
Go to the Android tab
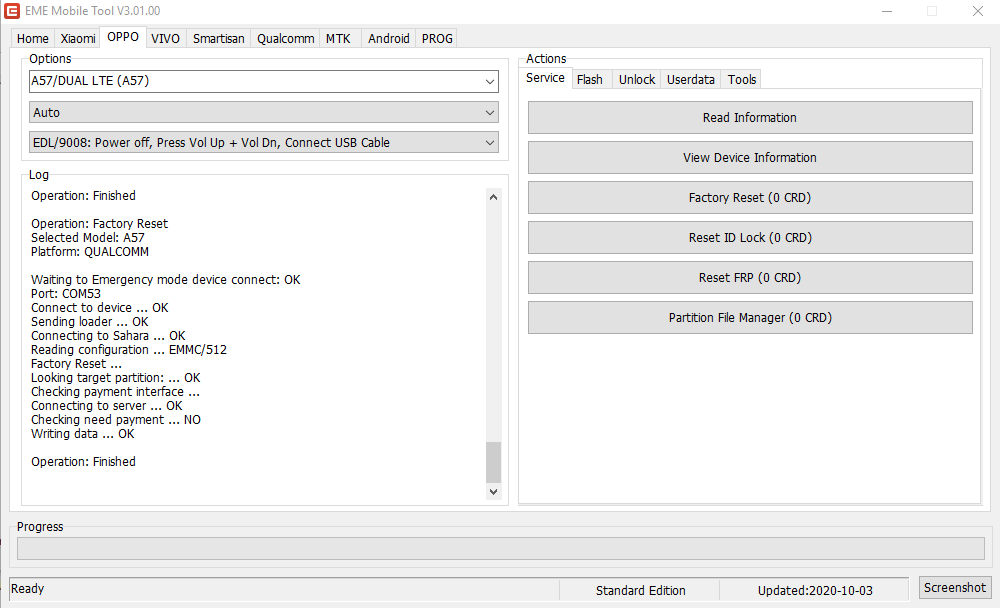[x=388, y=38]
